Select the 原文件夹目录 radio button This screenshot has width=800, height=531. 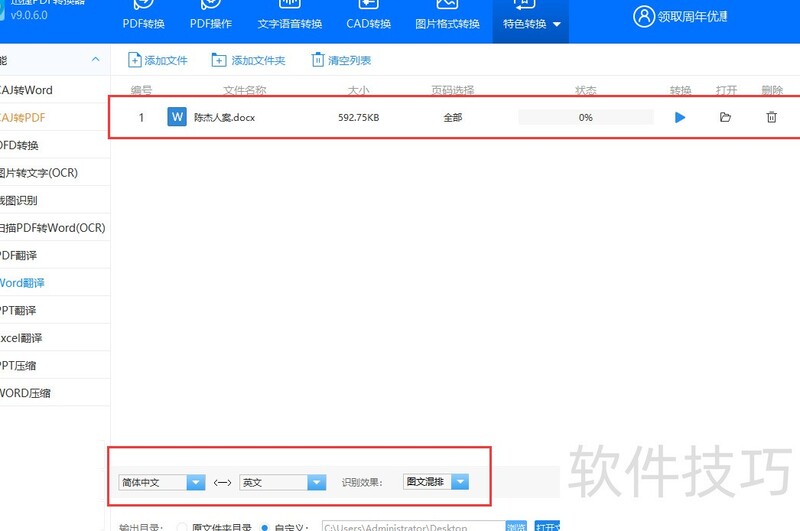[182, 527]
